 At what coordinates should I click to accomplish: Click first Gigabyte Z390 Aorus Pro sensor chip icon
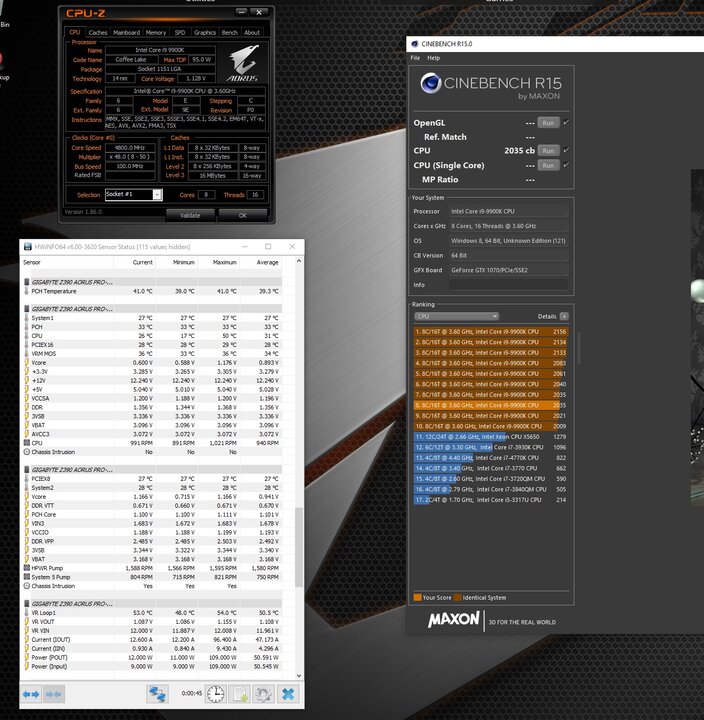click(x=27, y=282)
